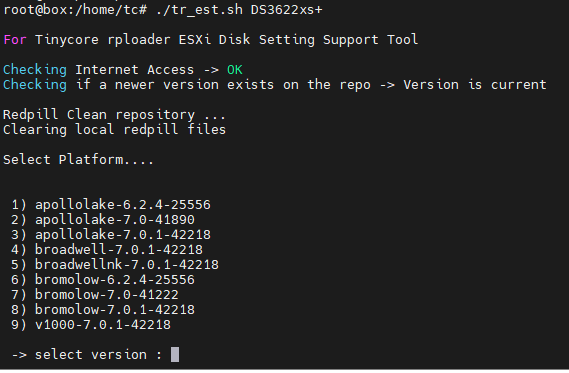Click the magenta 'For' word in title line
The height and width of the screenshot is (373, 569).
tap(15, 40)
